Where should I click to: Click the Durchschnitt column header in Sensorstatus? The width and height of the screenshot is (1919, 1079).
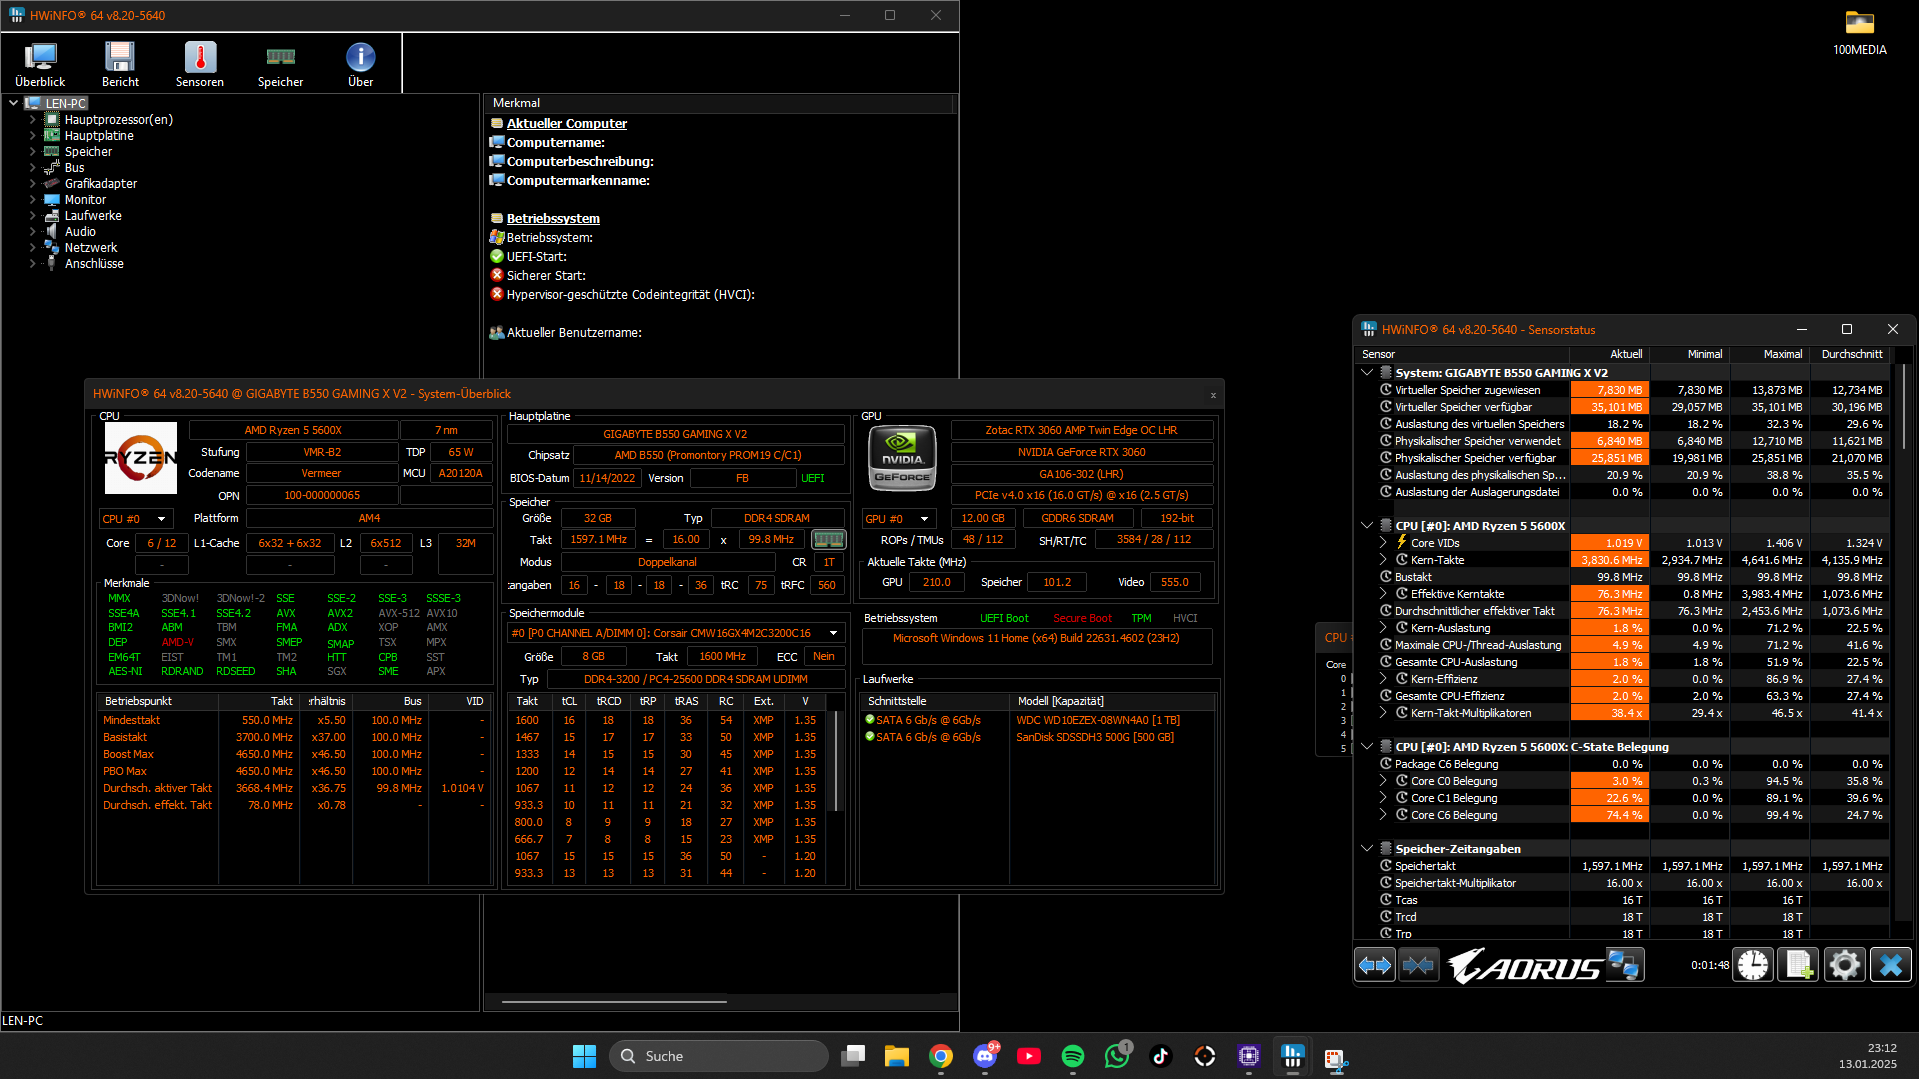pyautogui.click(x=1852, y=354)
